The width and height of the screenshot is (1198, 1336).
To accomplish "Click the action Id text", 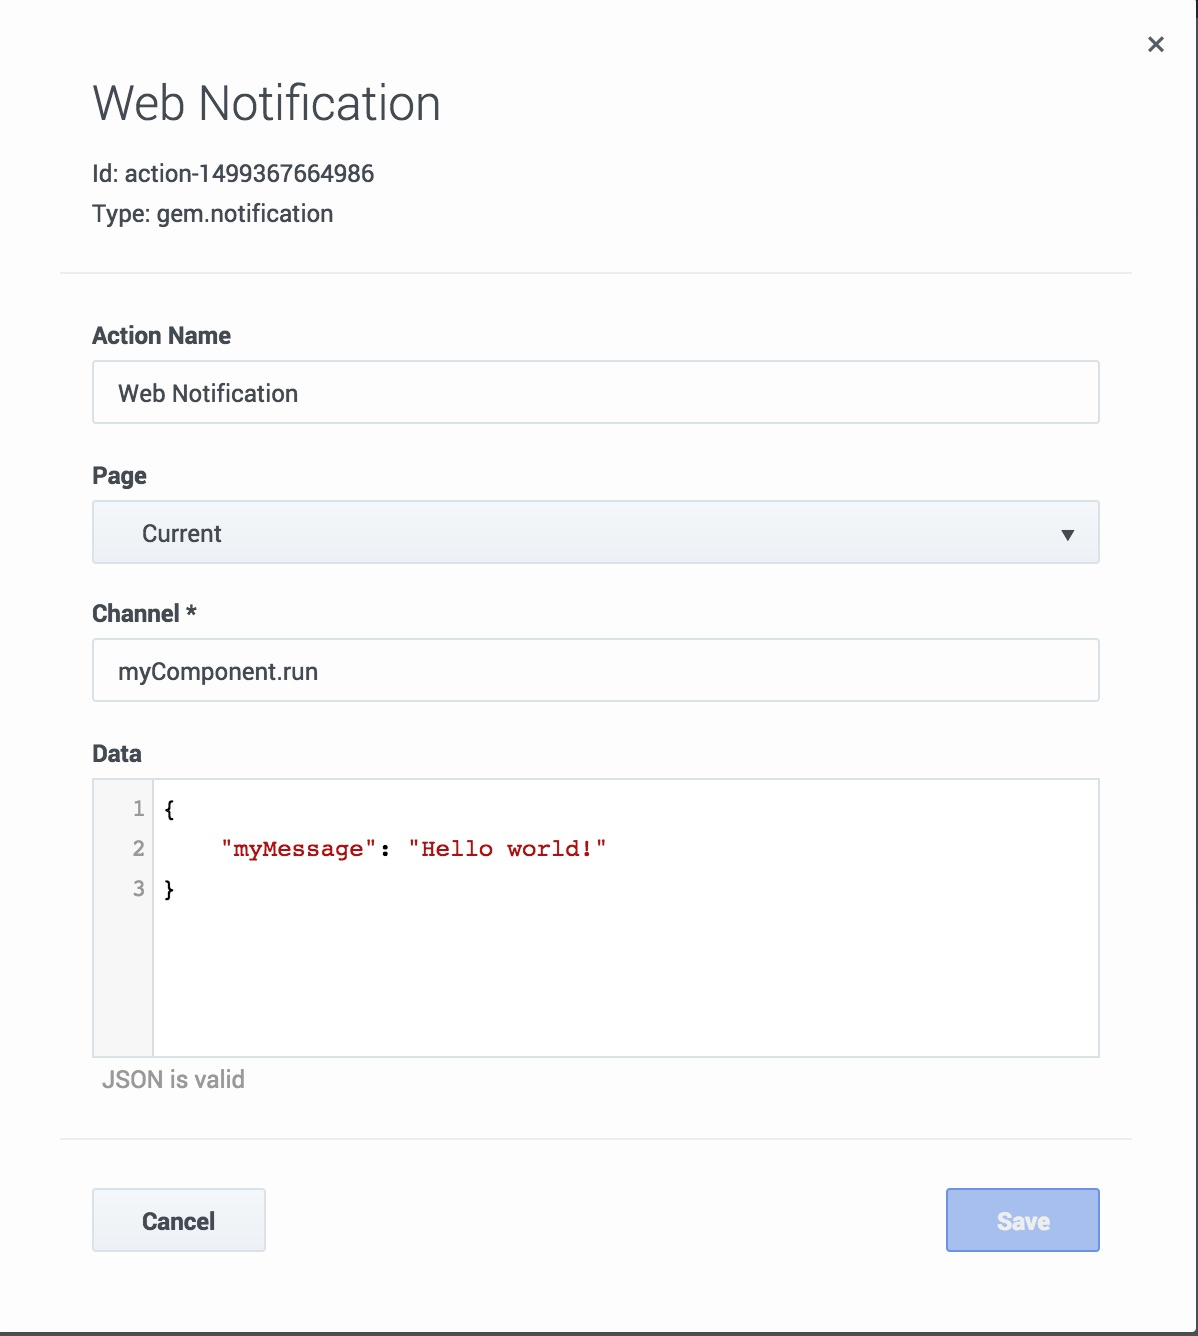I will point(233,173).
